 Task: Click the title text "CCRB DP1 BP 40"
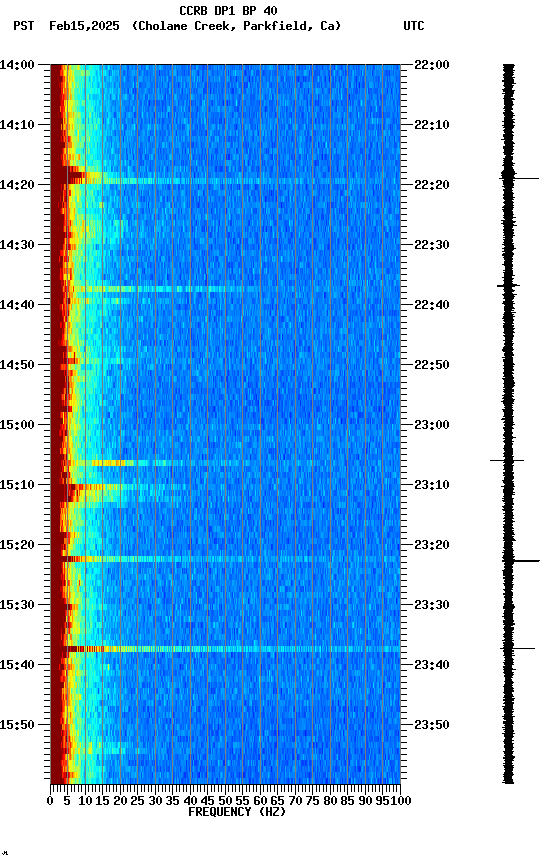(x=228, y=11)
